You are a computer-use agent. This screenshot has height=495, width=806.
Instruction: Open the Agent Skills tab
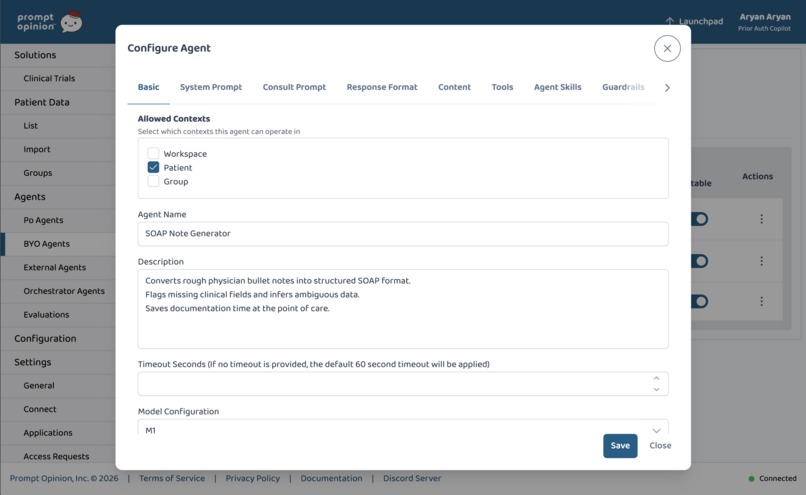[558, 87]
